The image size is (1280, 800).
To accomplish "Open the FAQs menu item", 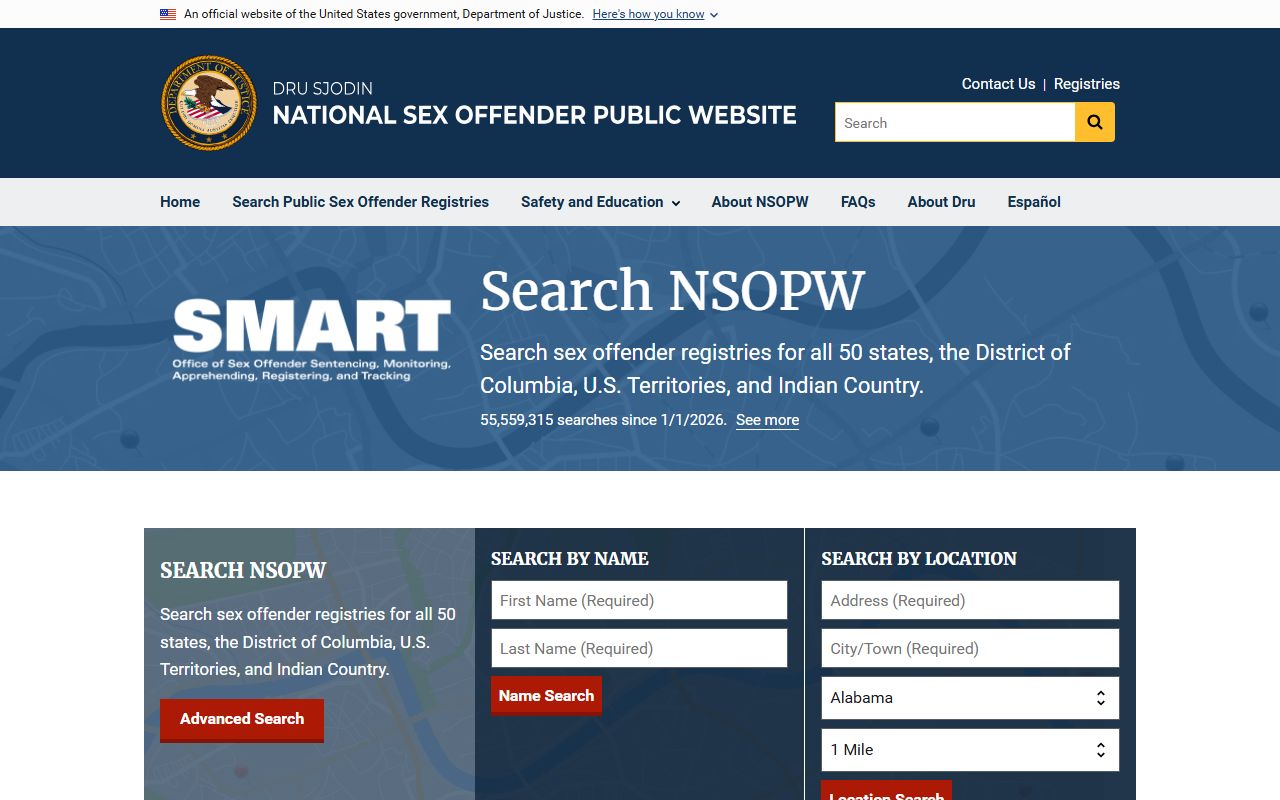I will [858, 202].
